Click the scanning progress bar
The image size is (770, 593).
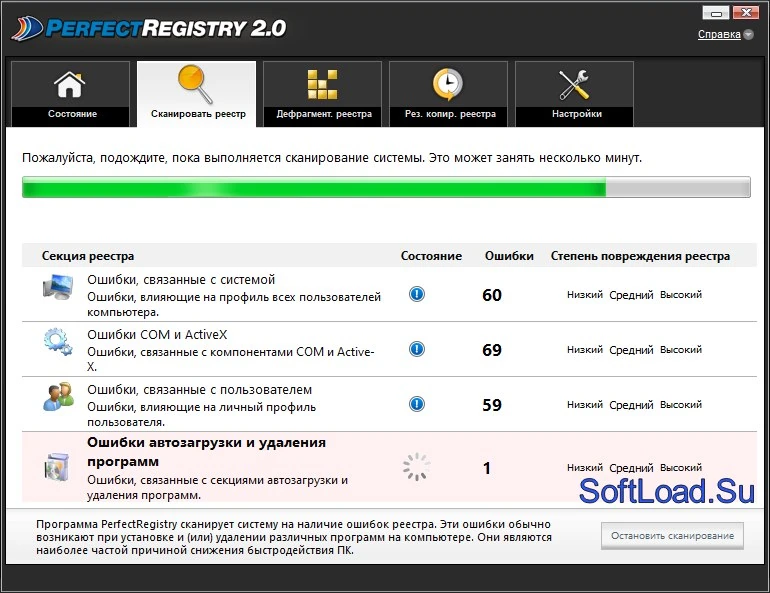(x=386, y=187)
